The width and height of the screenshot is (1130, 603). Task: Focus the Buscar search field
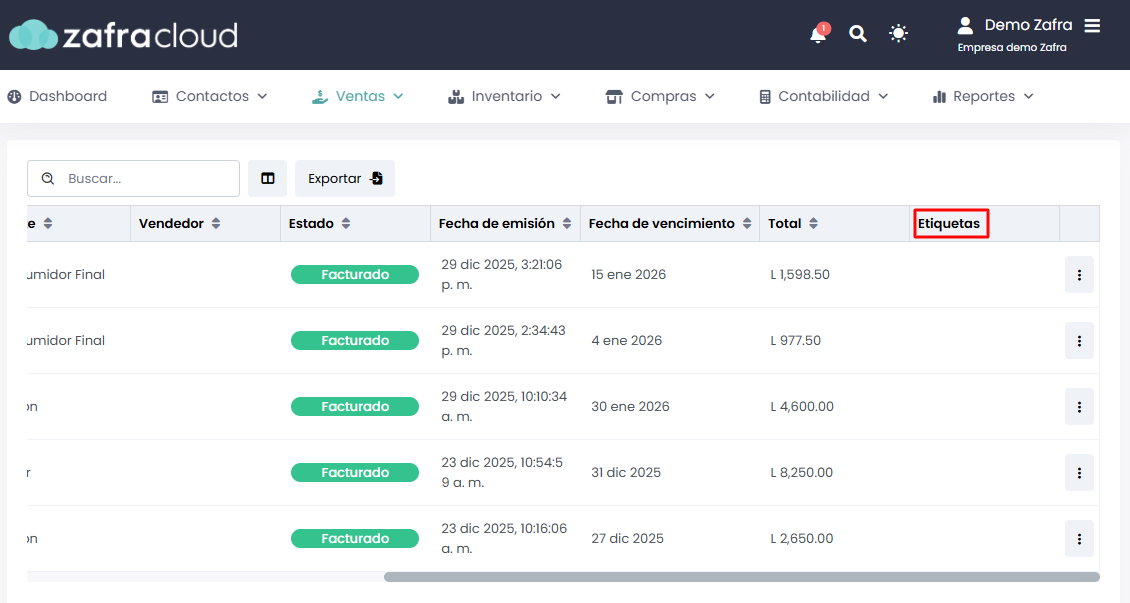click(x=133, y=179)
